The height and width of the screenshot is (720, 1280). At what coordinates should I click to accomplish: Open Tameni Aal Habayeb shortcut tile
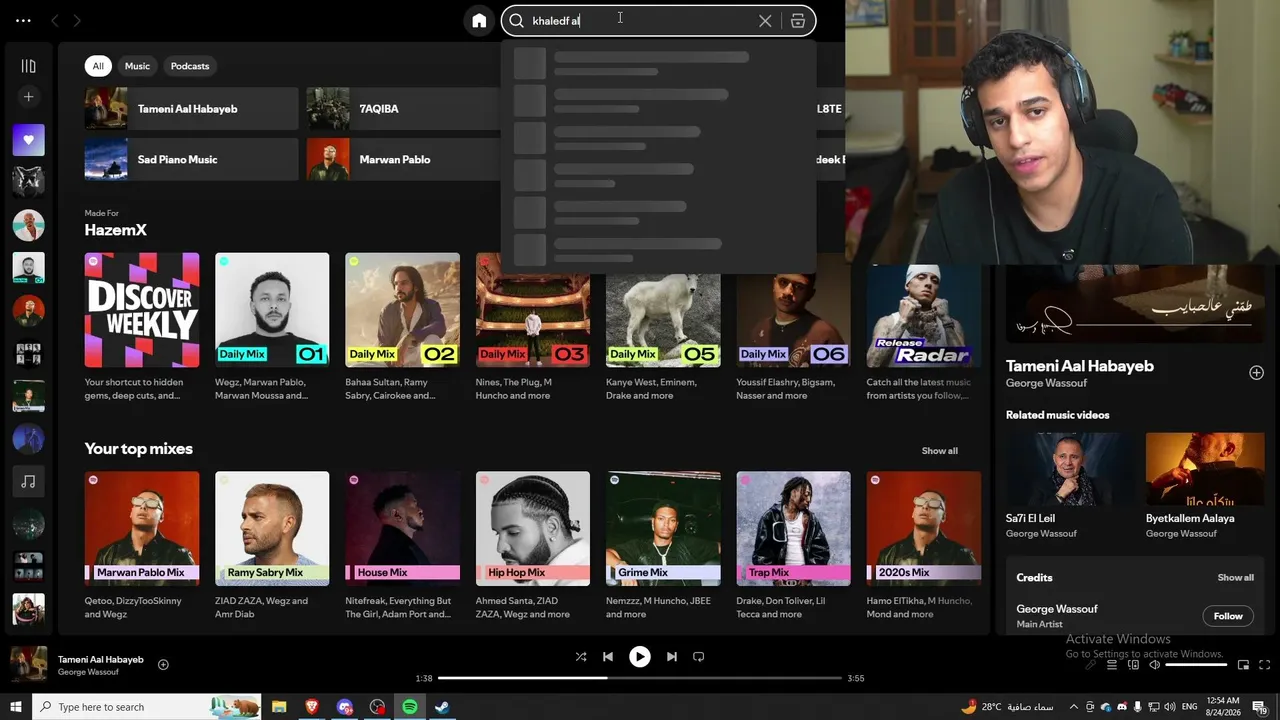(191, 109)
